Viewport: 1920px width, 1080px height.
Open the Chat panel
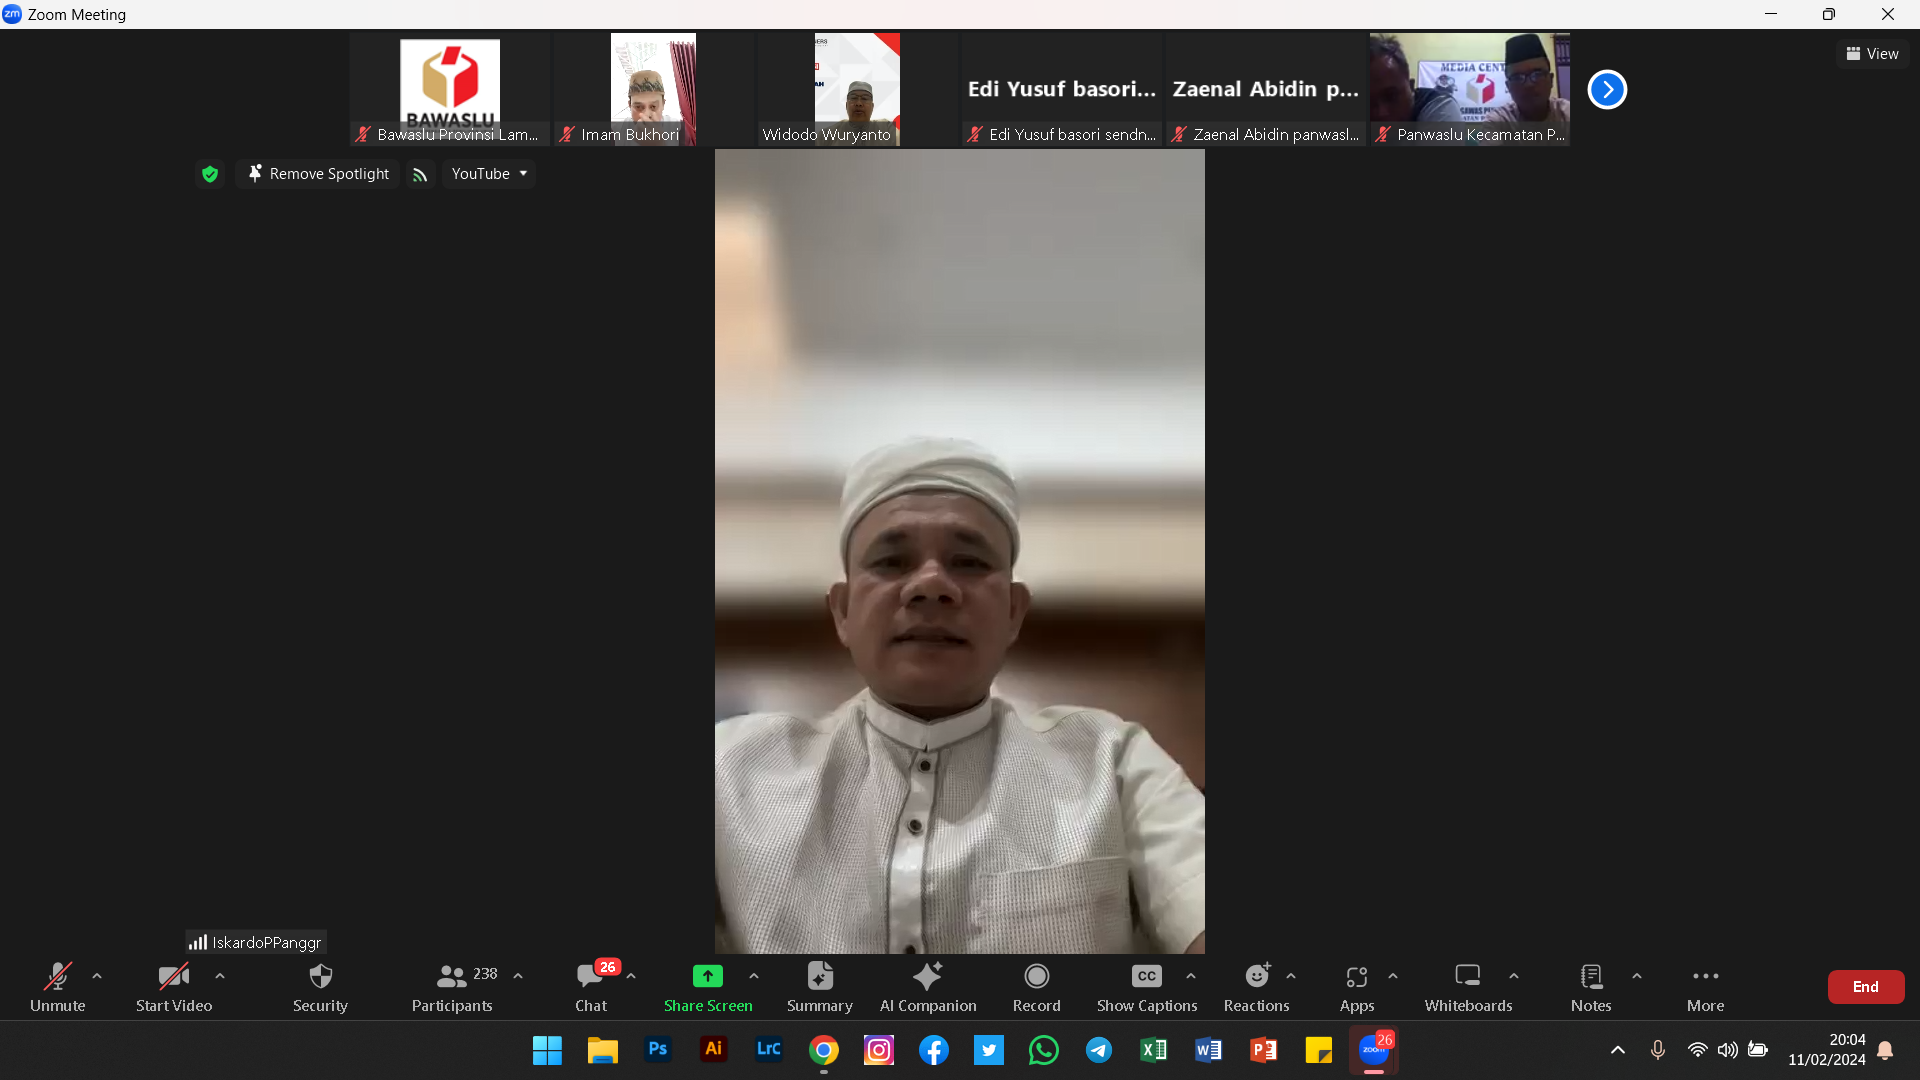pos(591,987)
